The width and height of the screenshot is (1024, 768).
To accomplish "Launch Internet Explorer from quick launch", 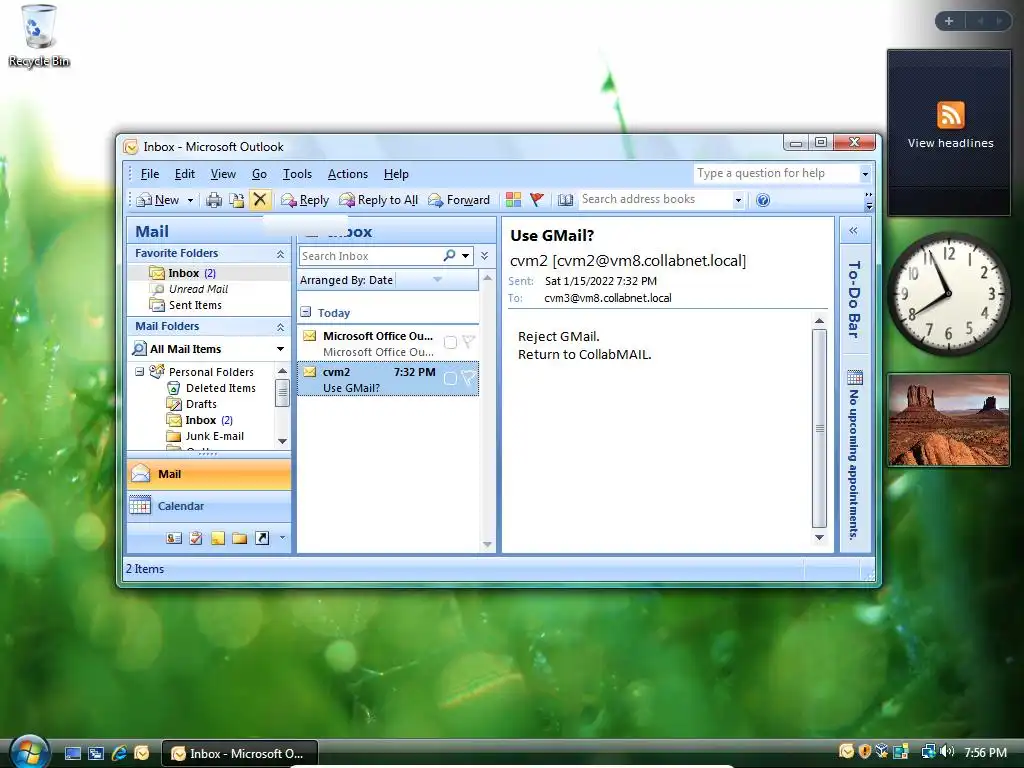I will (119, 753).
